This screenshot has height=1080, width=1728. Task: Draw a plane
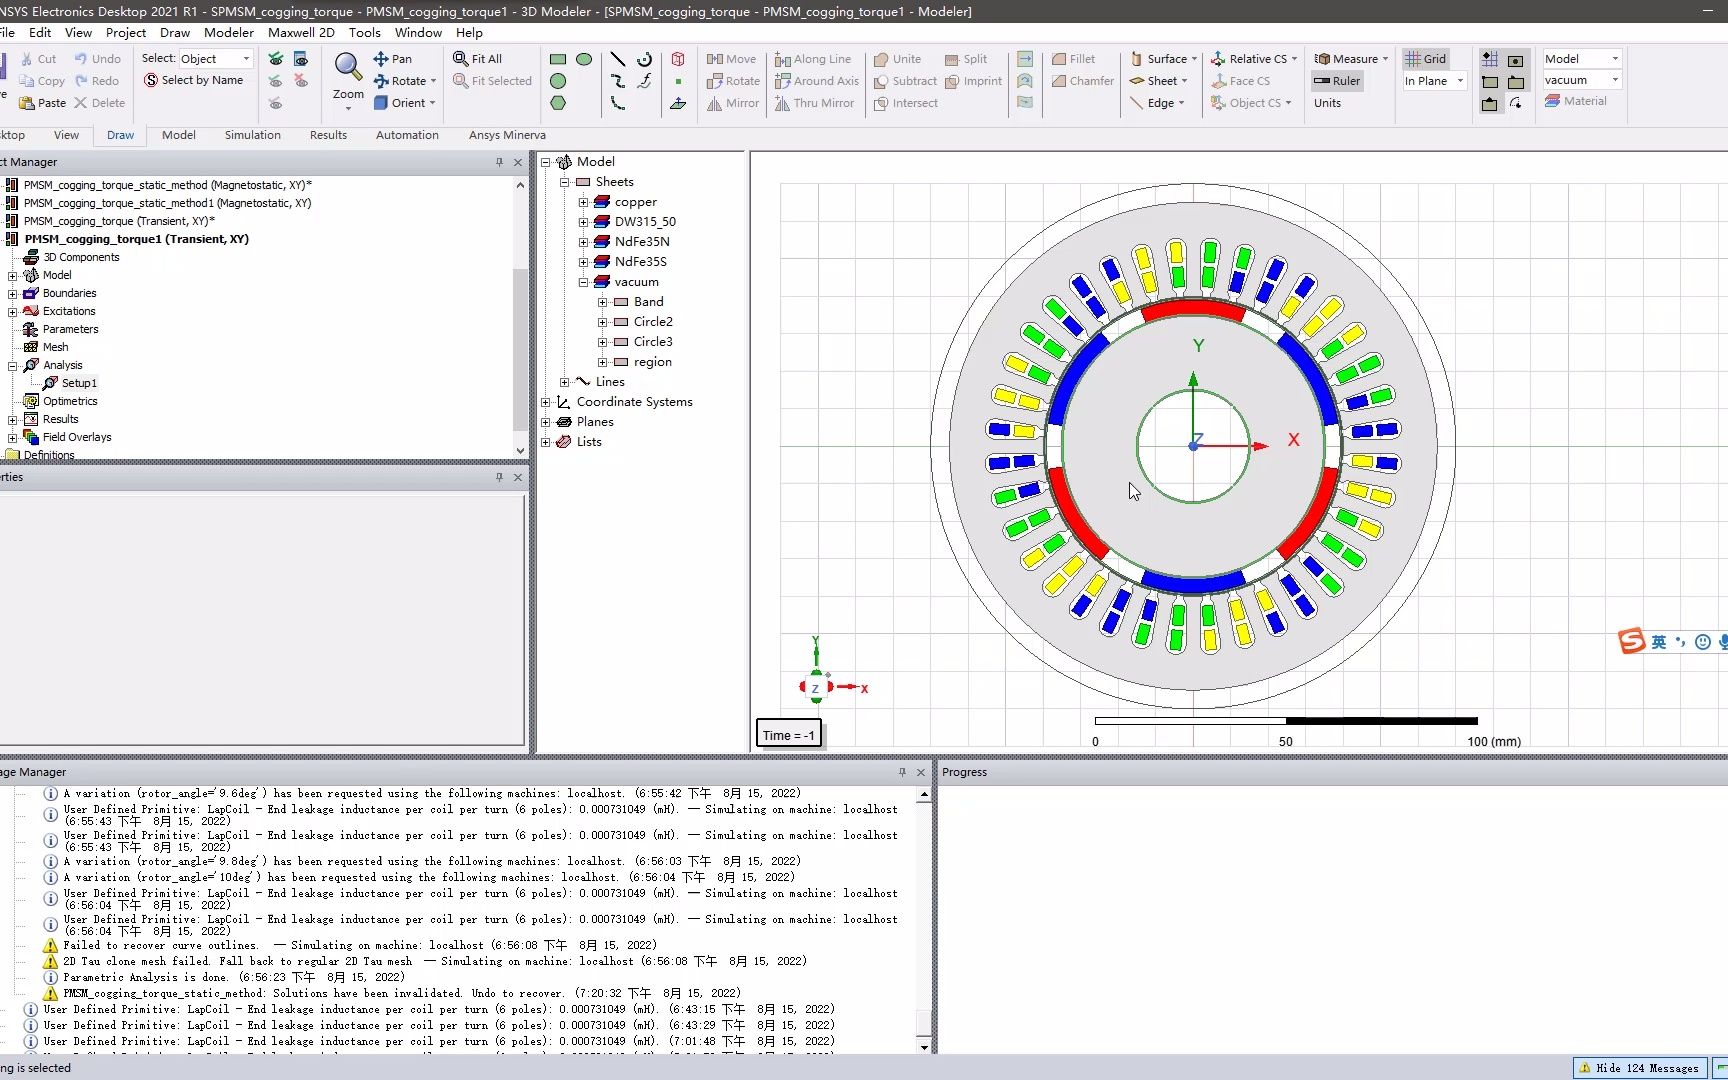tap(678, 103)
